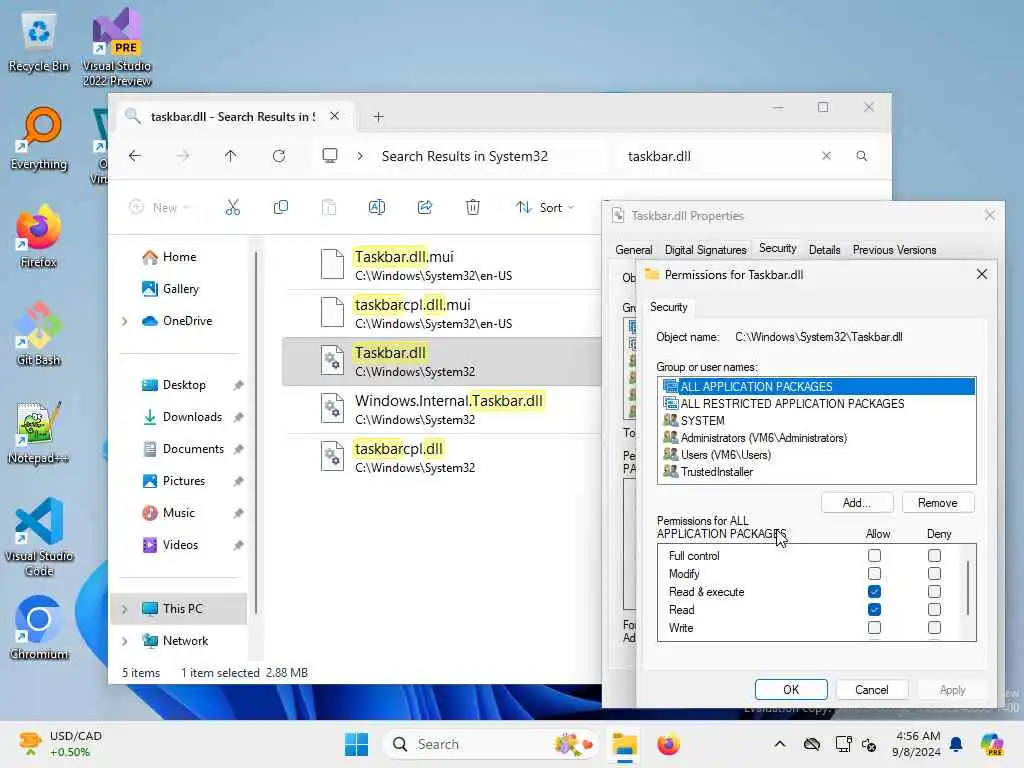Open the USD/CAD widget in taskbar

(60, 744)
